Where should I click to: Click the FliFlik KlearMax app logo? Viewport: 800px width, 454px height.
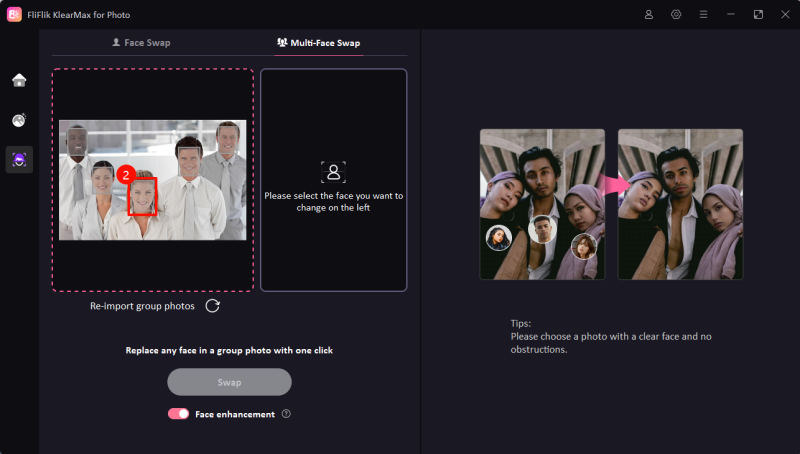(x=14, y=15)
